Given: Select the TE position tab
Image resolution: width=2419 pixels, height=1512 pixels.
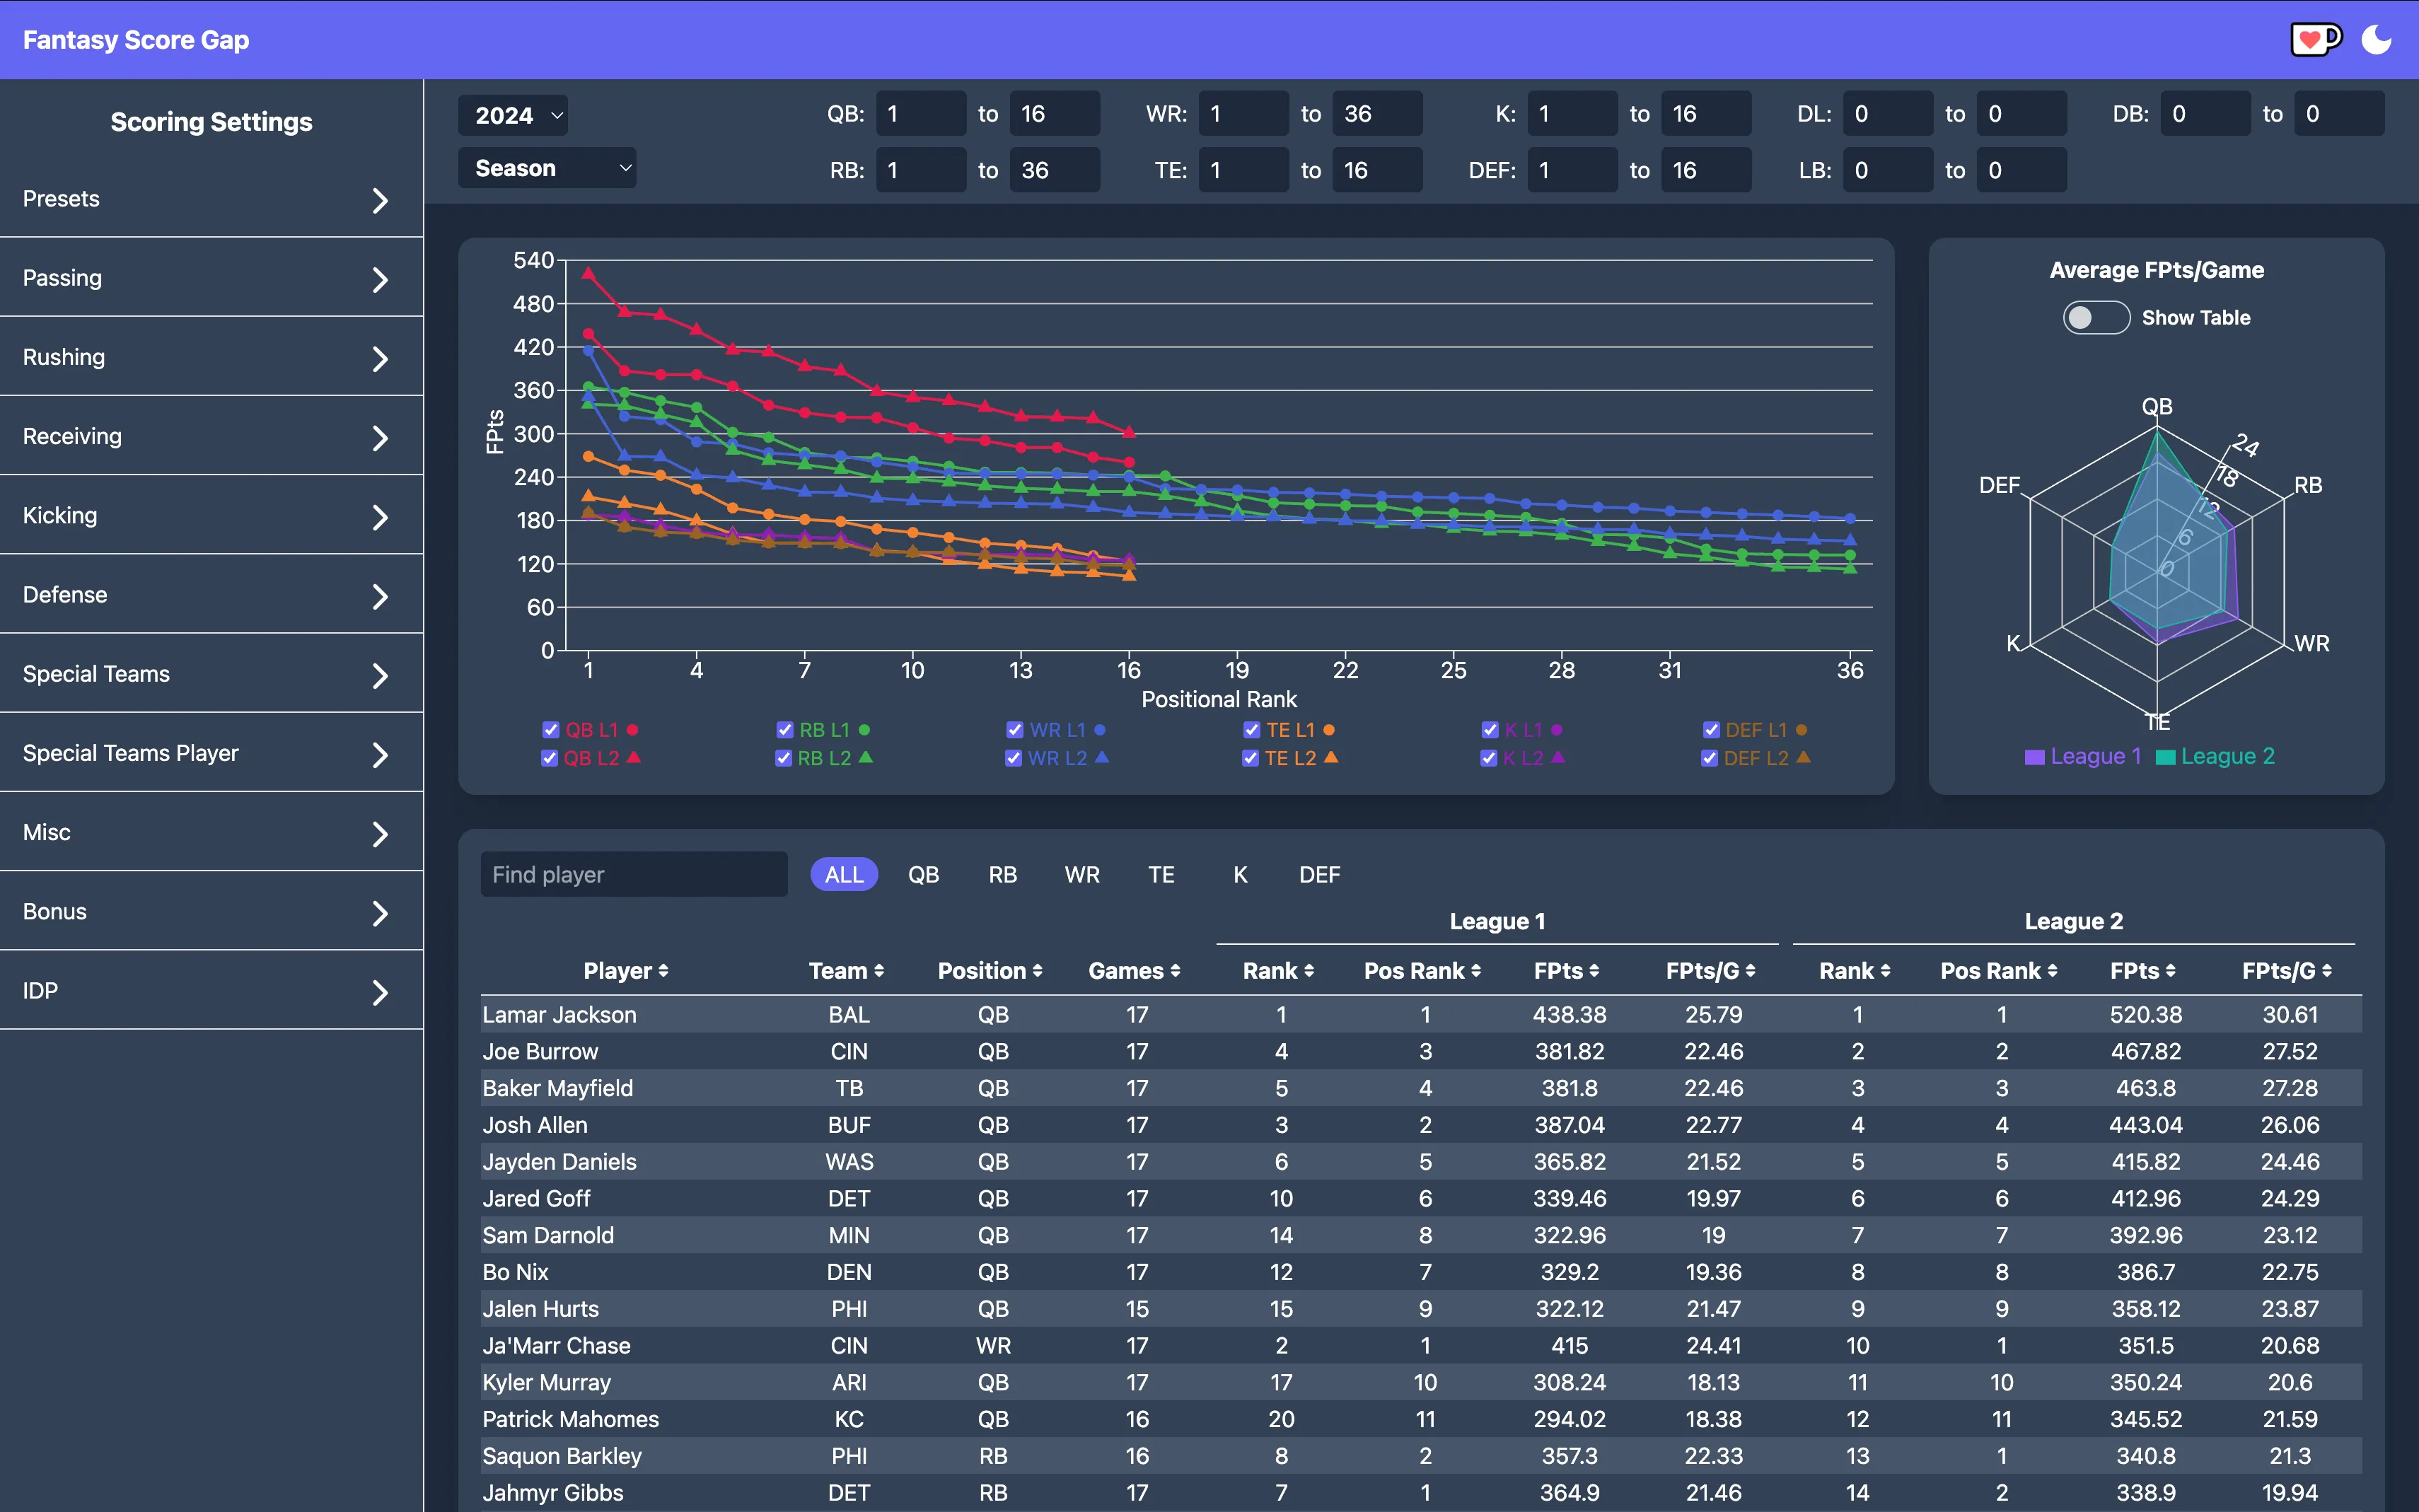Looking at the screenshot, I should point(1160,874).
